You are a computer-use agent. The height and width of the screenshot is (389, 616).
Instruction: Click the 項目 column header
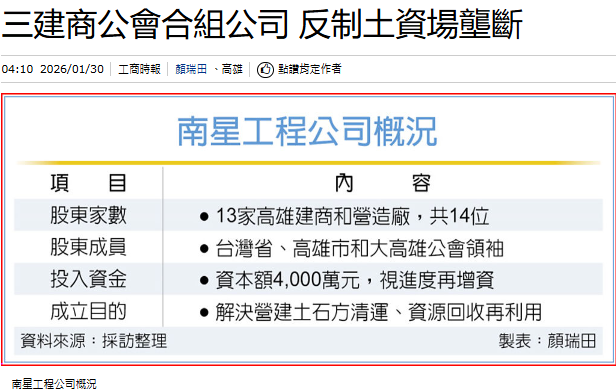88,183
